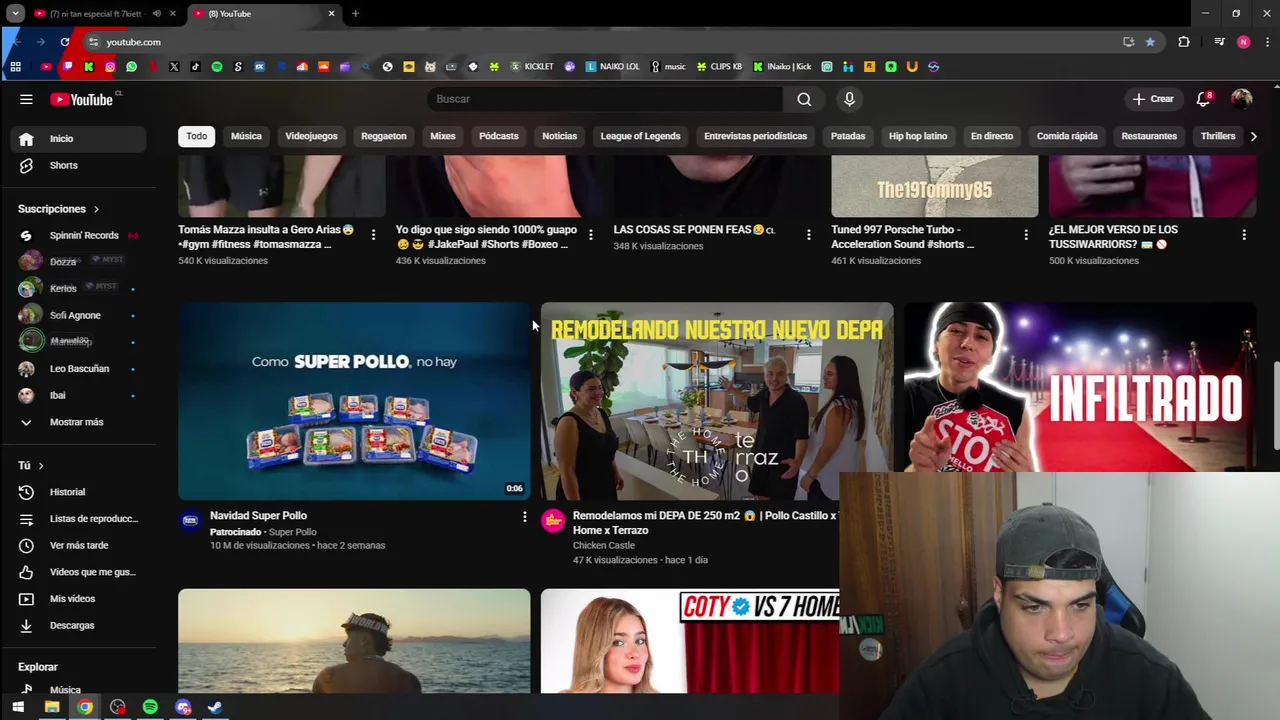Open the YouTube hamburger guide menu
Screen dimensions: 1280x720
(x=26, y=99)
